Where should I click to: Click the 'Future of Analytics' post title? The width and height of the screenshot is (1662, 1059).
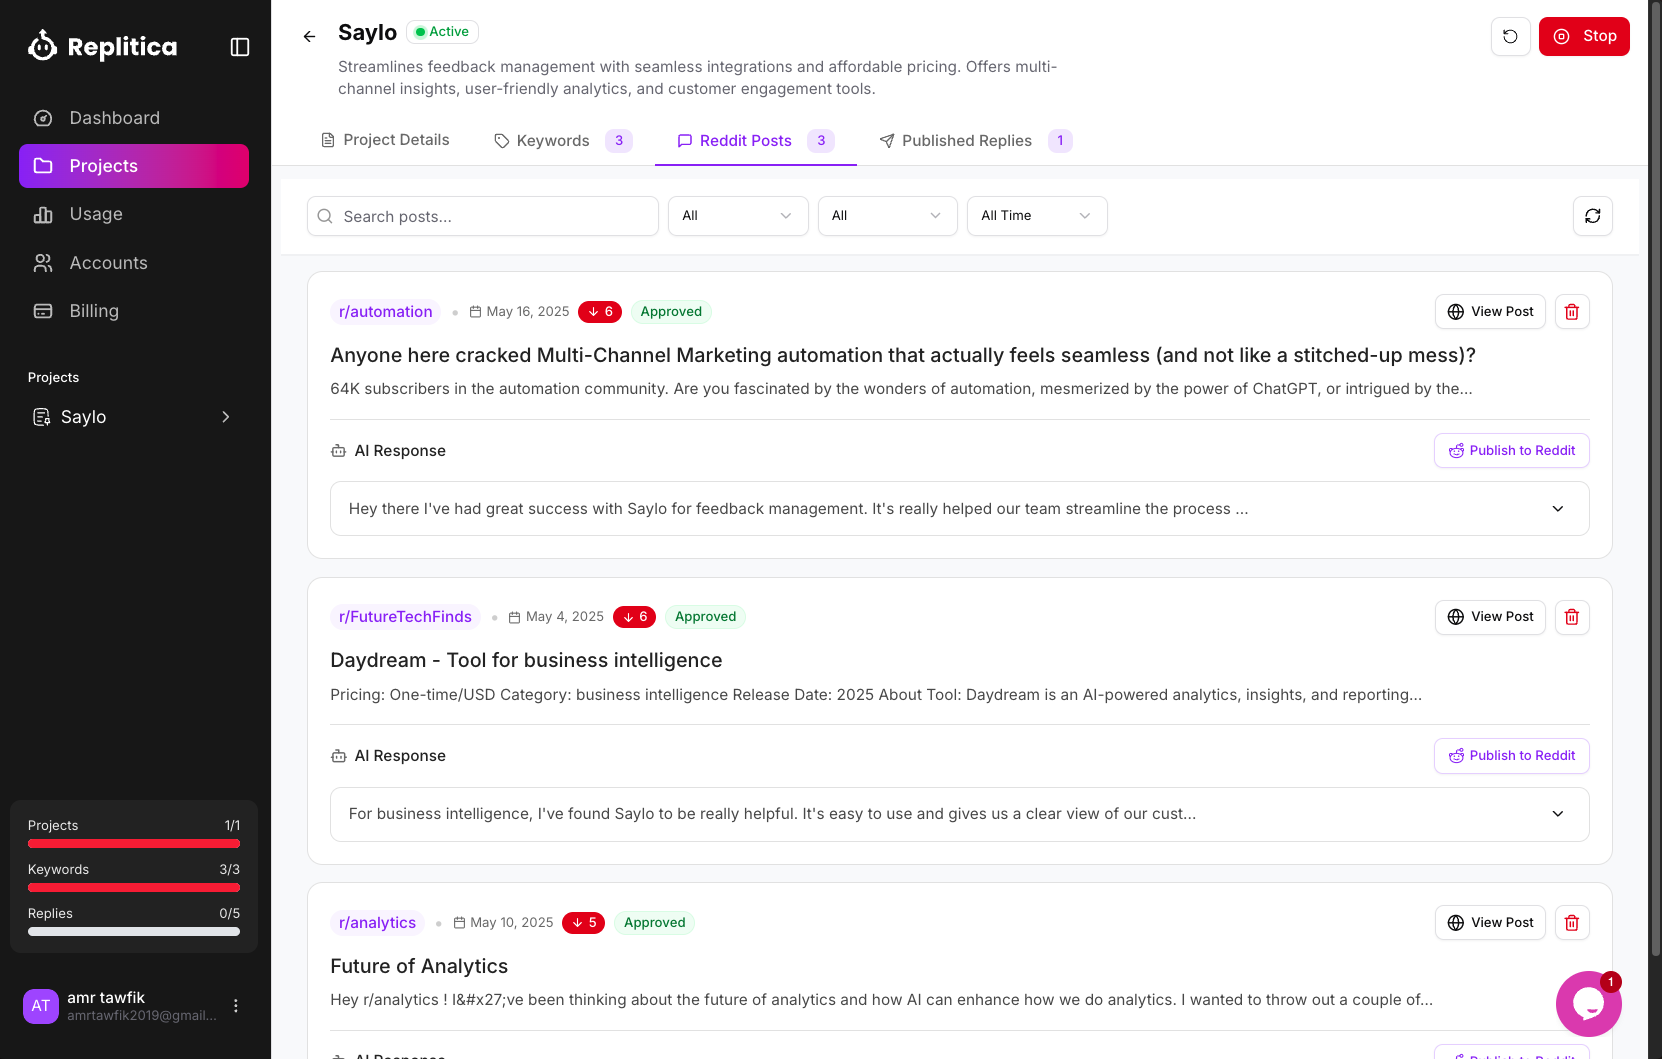click(419, 967)
